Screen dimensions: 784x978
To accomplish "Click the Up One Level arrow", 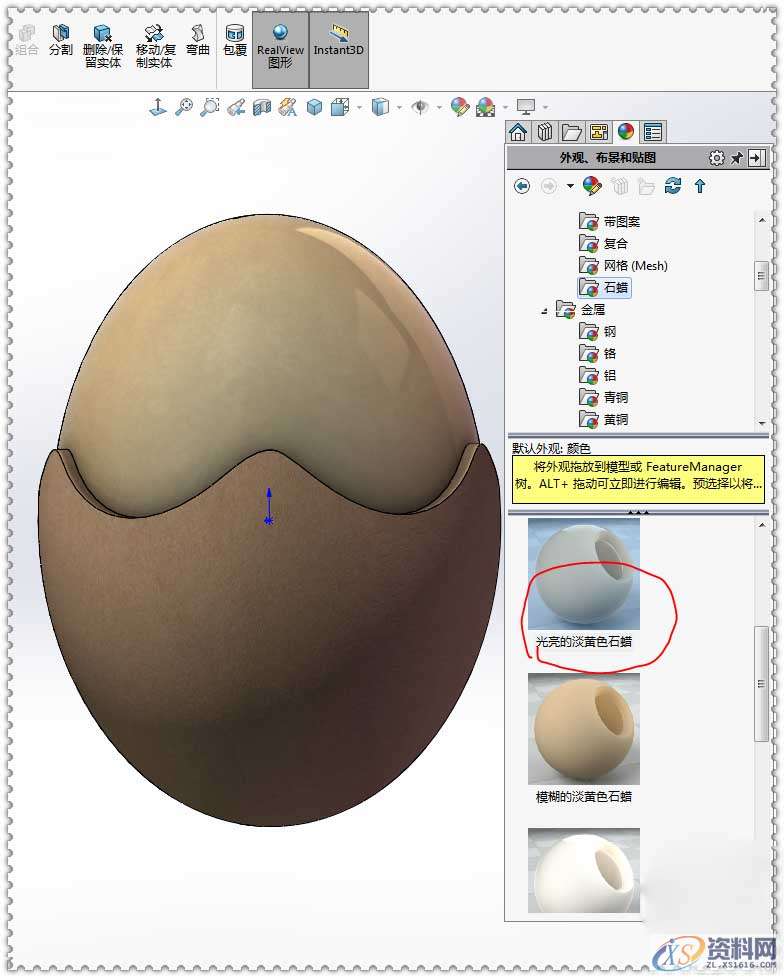I will (700, 186).
